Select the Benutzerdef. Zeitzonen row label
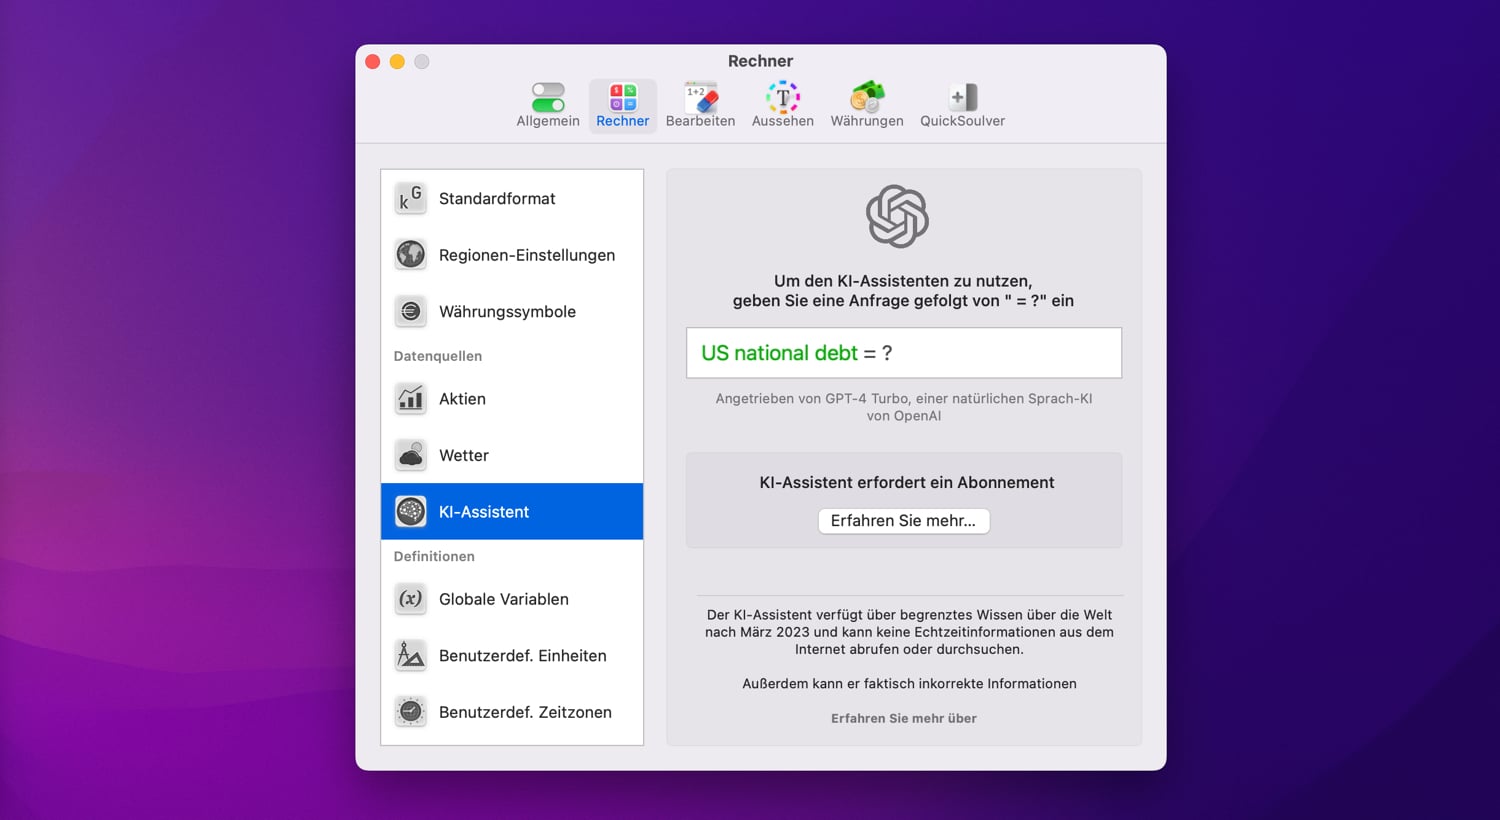 coord(525,712)
